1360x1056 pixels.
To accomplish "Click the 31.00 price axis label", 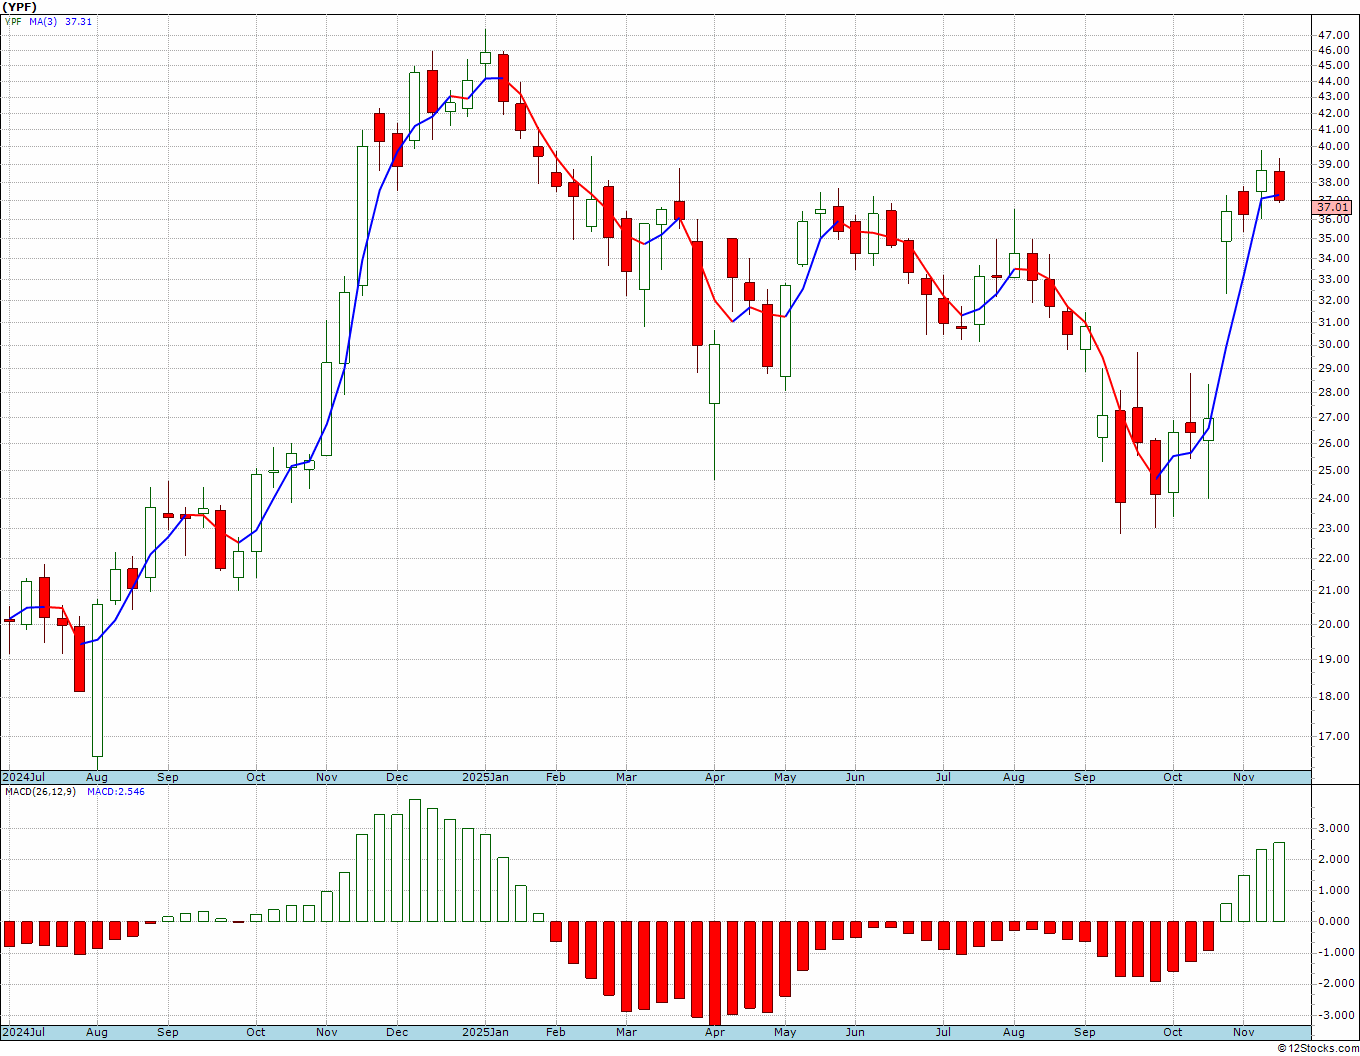I will (1333, 322).
